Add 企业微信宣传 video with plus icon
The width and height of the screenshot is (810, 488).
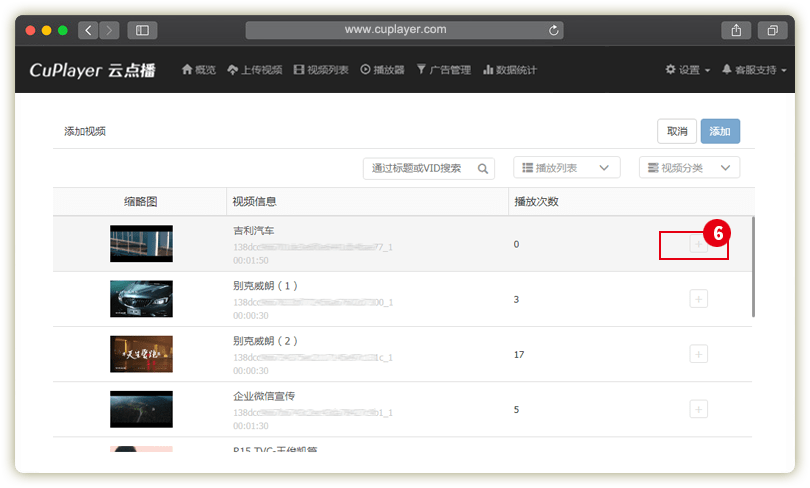pos(698,408)
